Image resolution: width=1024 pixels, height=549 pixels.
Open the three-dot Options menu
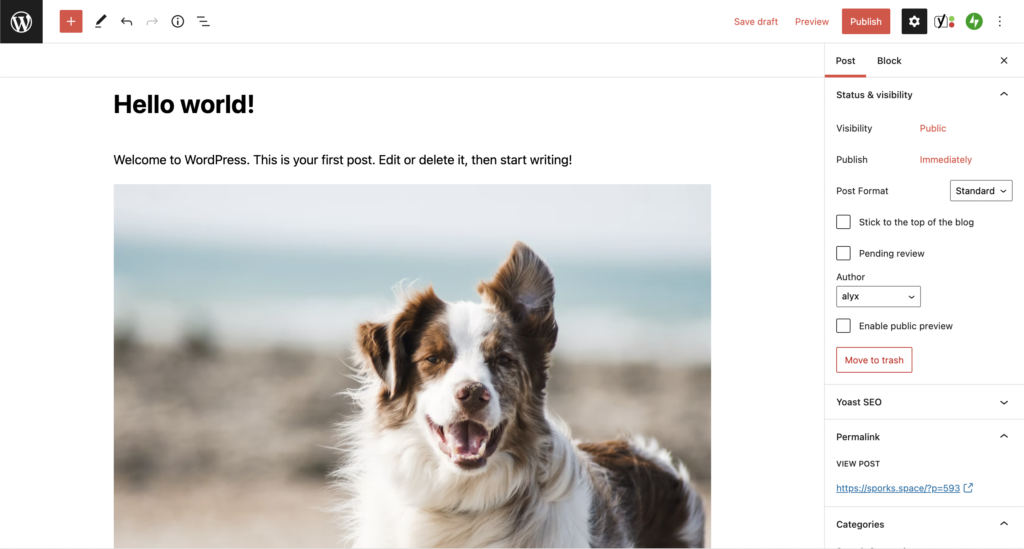(x=1000, y=22)
